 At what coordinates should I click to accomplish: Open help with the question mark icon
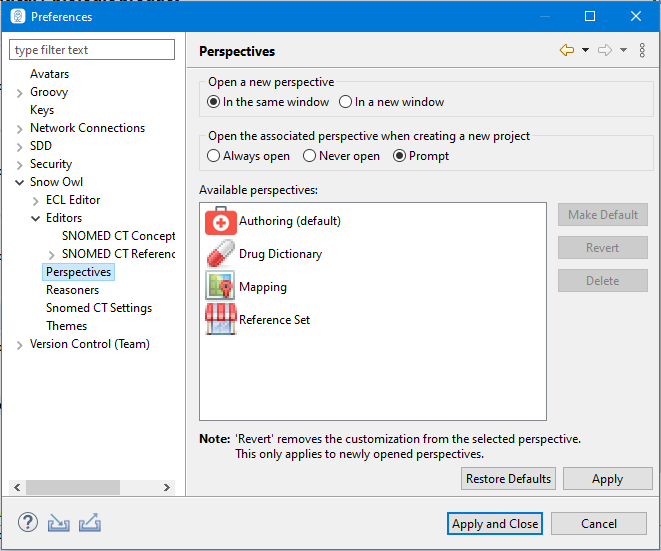point(27,523)
